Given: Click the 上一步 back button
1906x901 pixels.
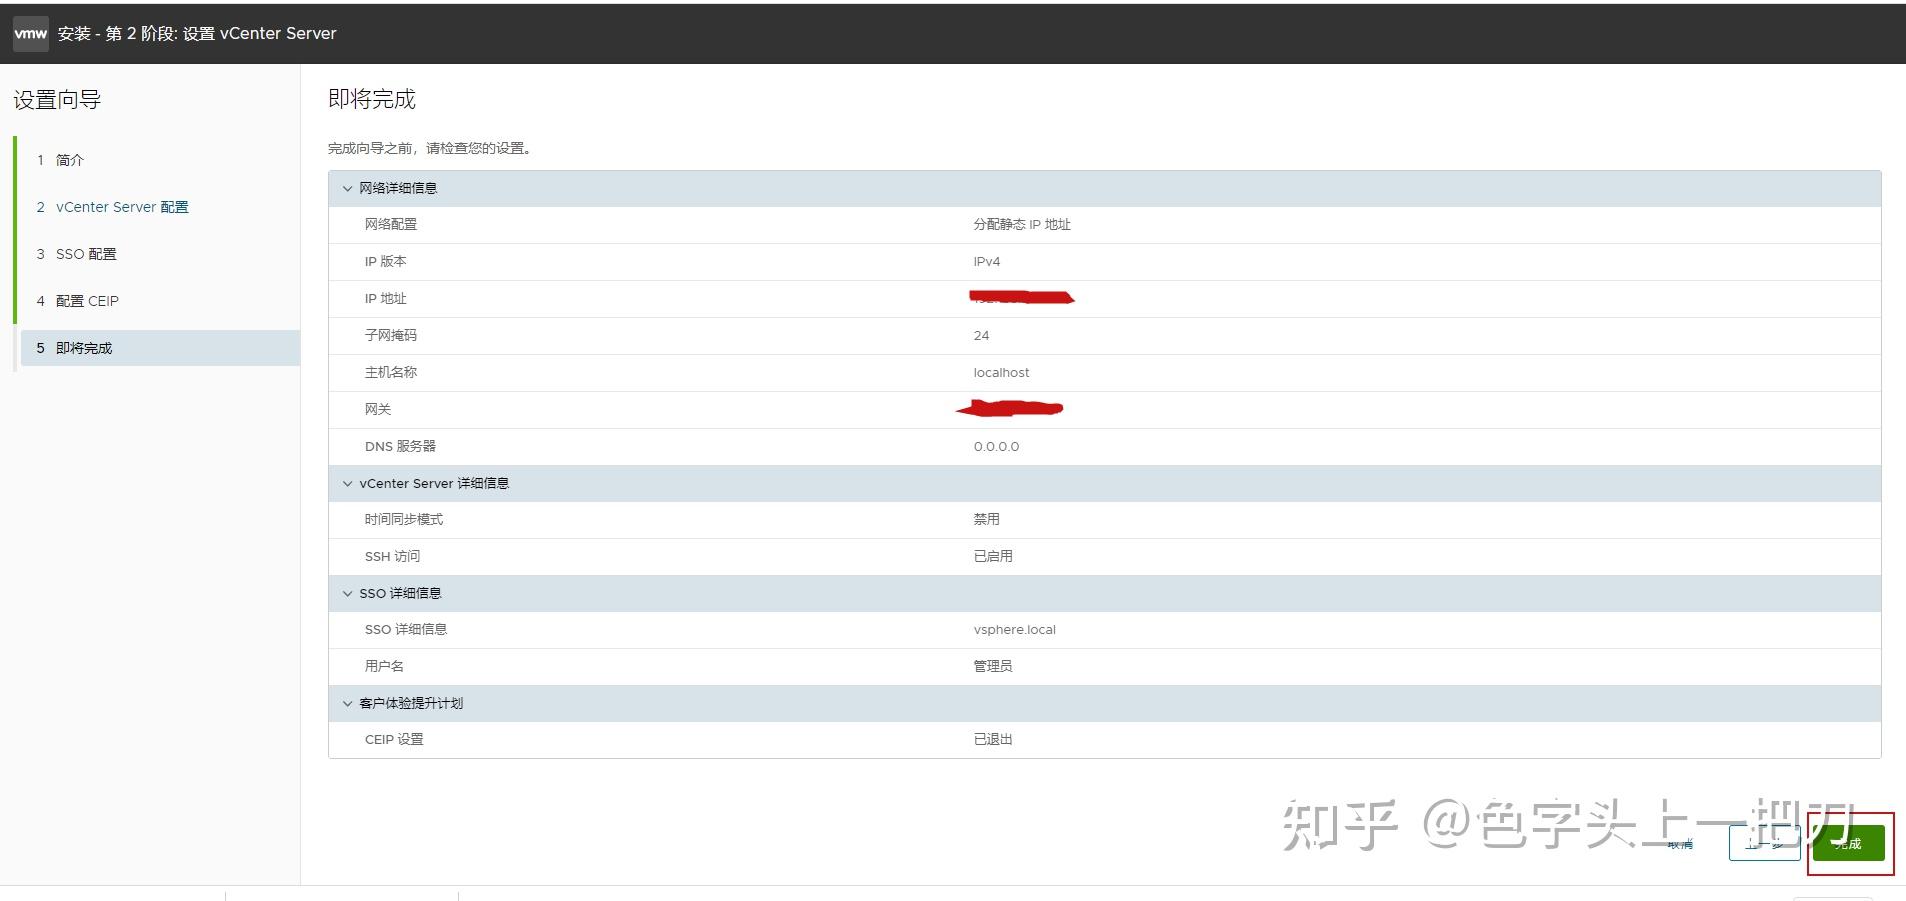Looking at the screenshot, I should [1764, 843].
